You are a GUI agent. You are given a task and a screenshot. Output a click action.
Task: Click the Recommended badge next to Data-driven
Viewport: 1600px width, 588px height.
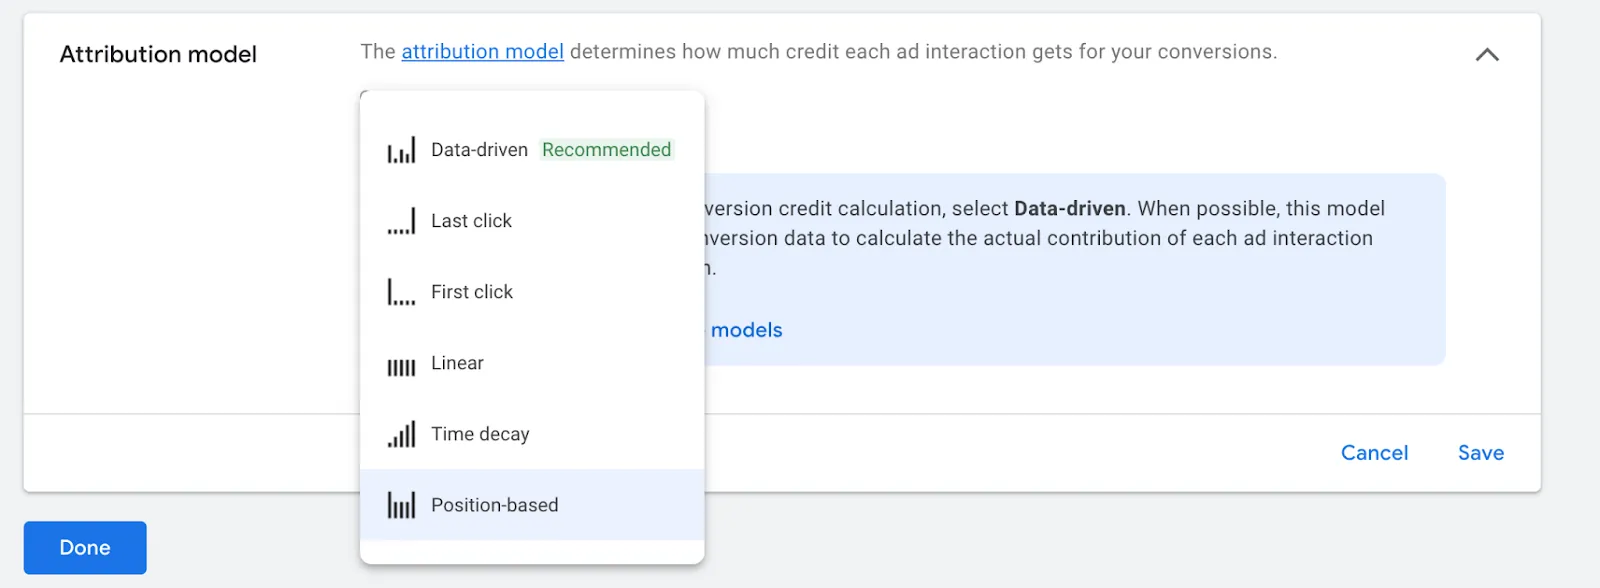[x=606, y=149]
